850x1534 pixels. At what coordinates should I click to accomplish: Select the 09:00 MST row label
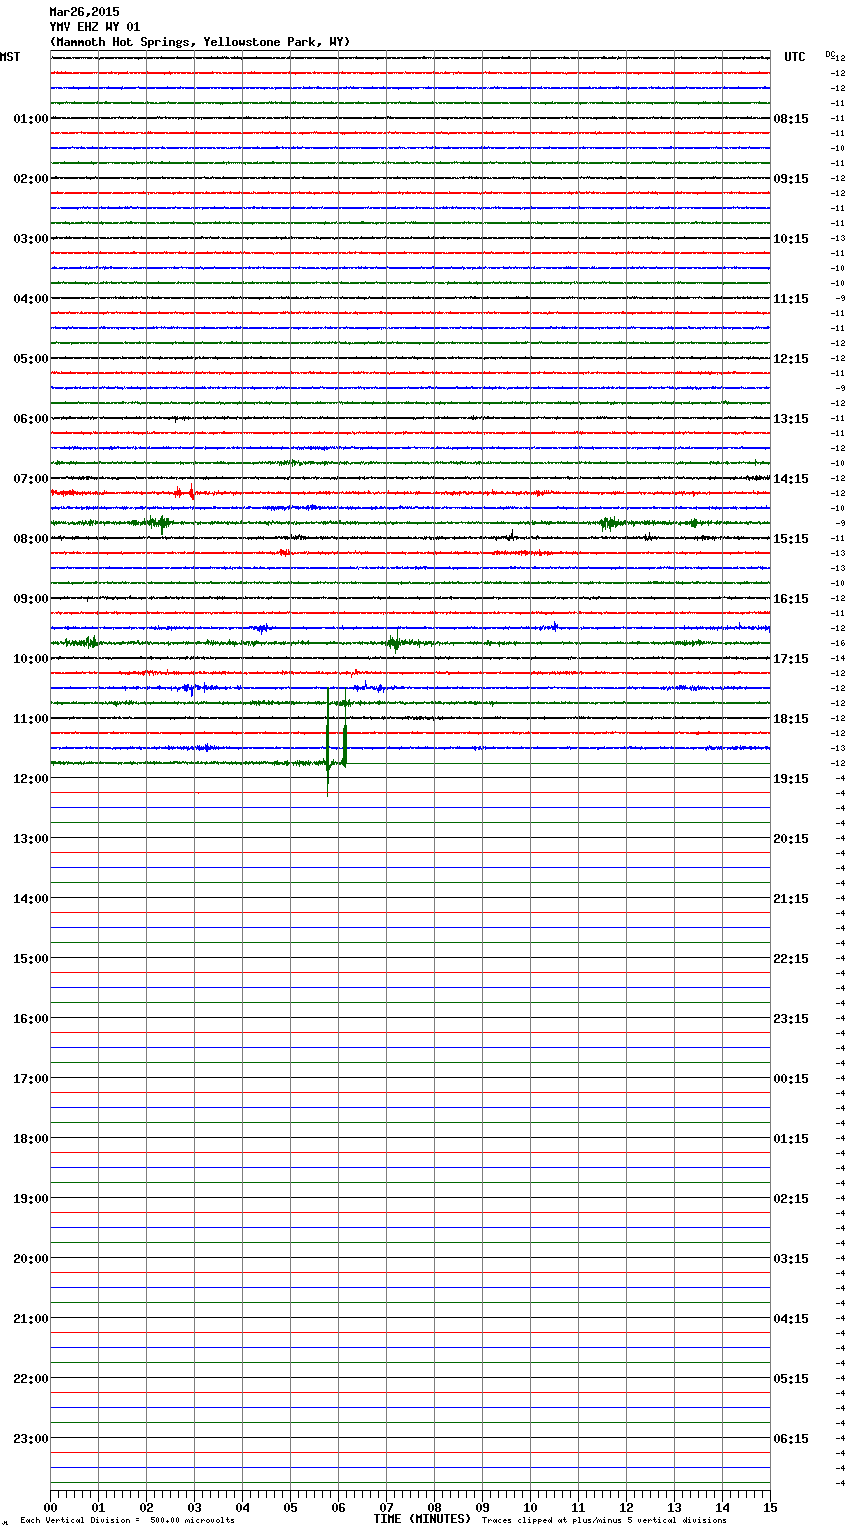pyautogui.click(x=31, y=599)
